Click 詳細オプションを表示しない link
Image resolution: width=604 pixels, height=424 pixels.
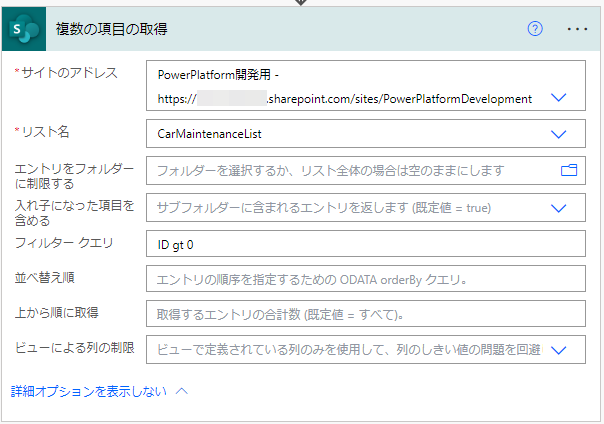click(x=89, y=391)
